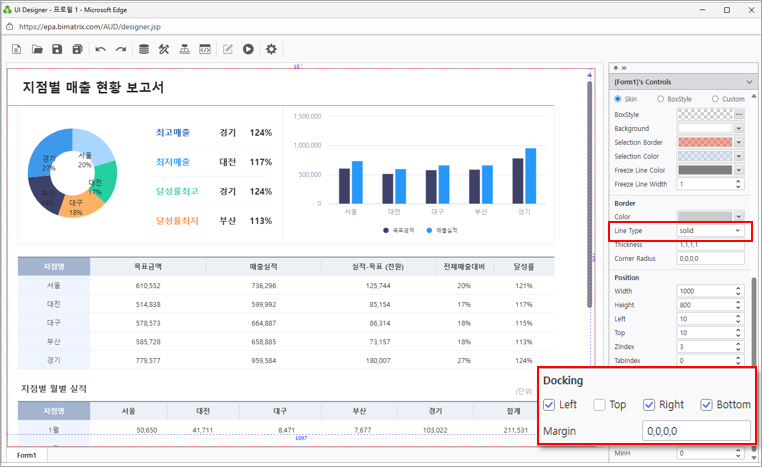Click the Selection Border color swatch
The height and width of the screenshot is (467, 762).
[705, 143]
